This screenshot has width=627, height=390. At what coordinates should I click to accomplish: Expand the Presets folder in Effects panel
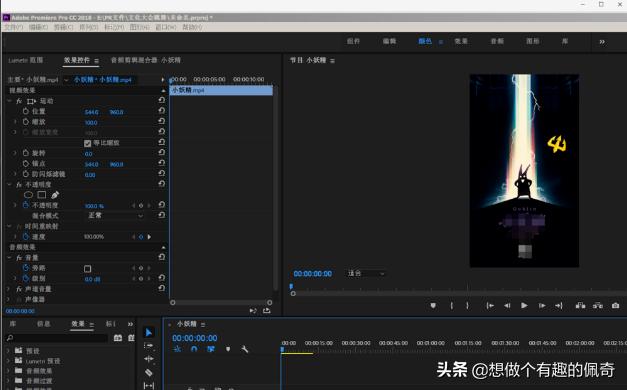(x=8, y=350)
